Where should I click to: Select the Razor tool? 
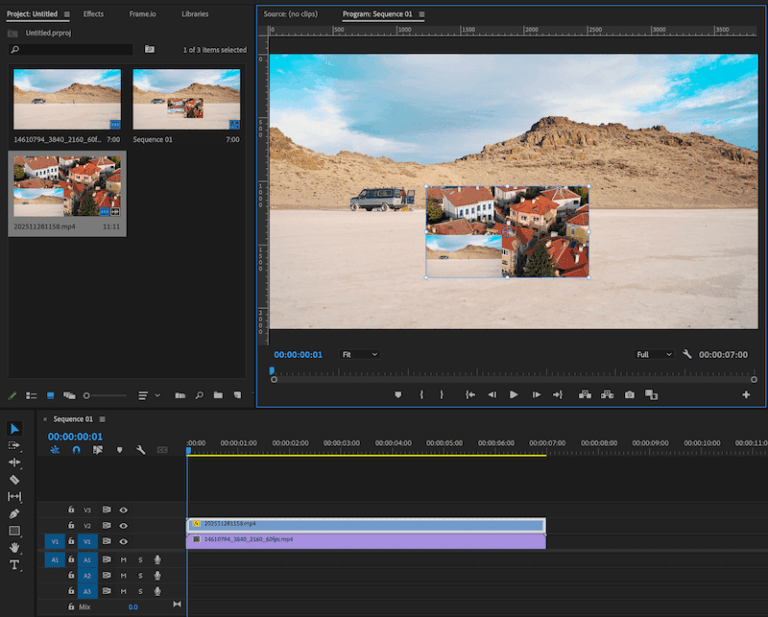14,479
